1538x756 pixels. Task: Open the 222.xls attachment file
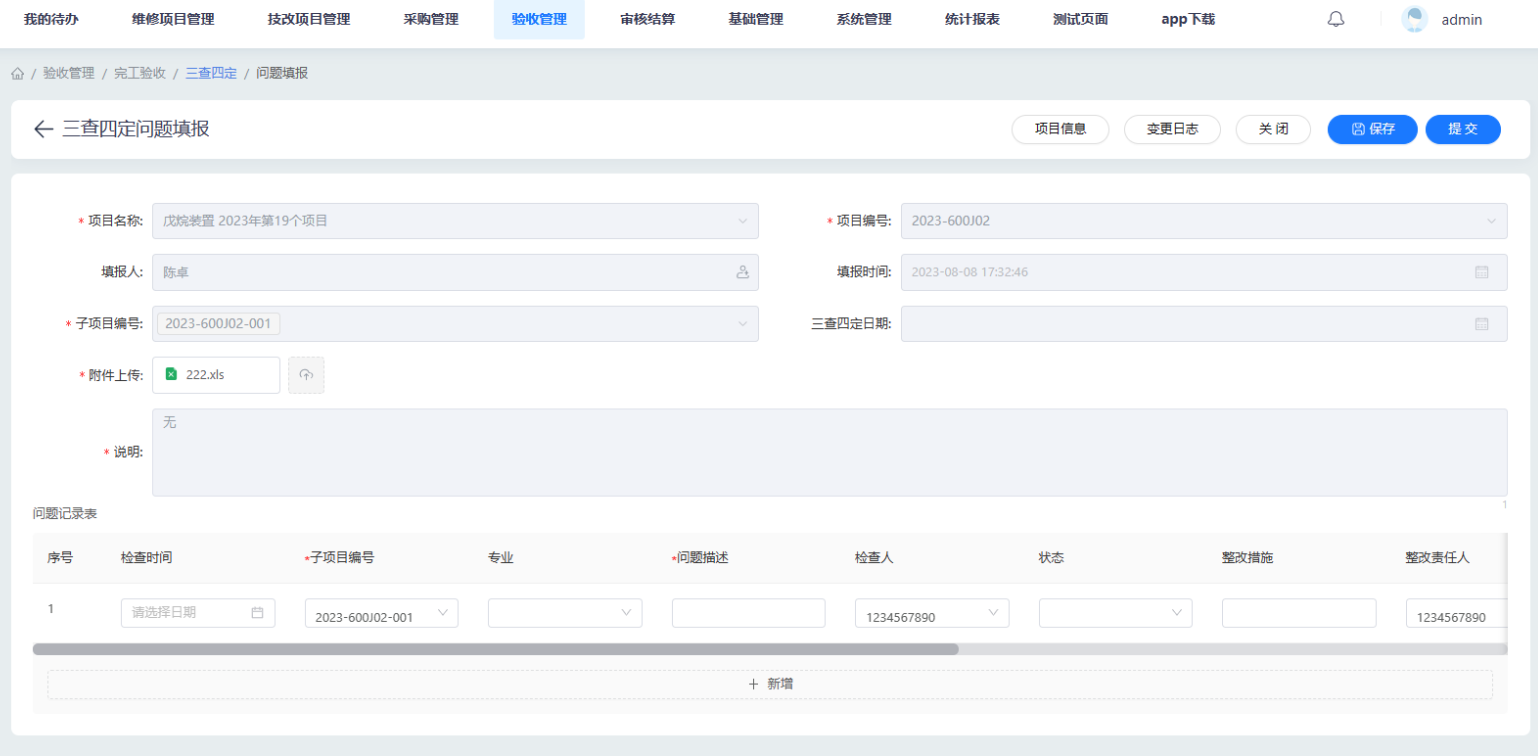pos(205,375)
